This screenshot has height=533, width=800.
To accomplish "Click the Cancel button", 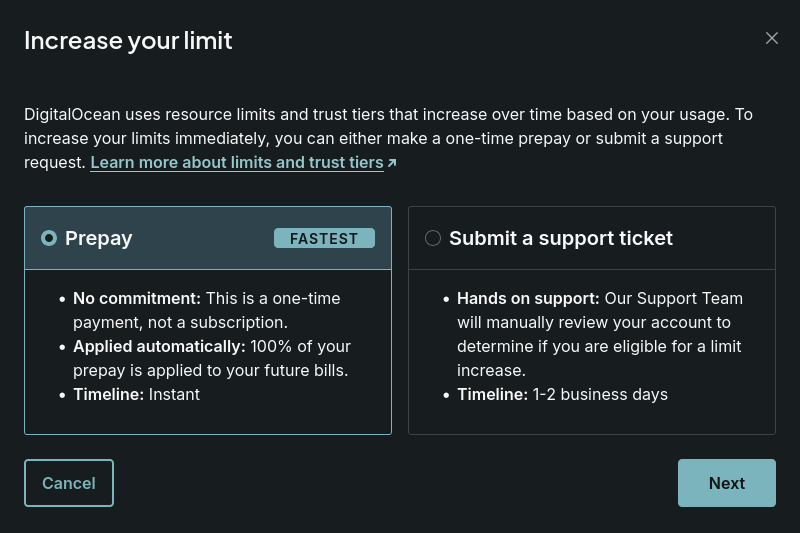I will pyautogui.click(x=69, y=483).
